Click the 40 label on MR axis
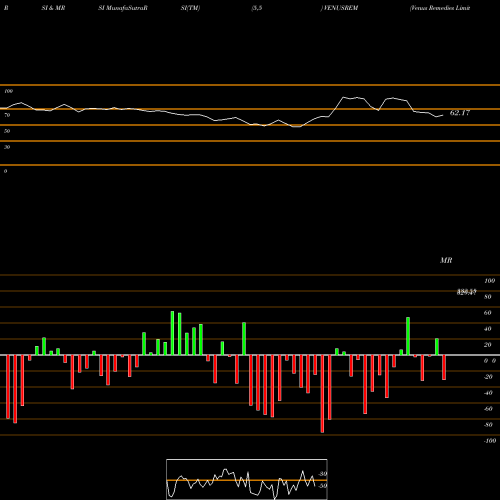This screenshot has height=500, width=500. pos(487,329)
